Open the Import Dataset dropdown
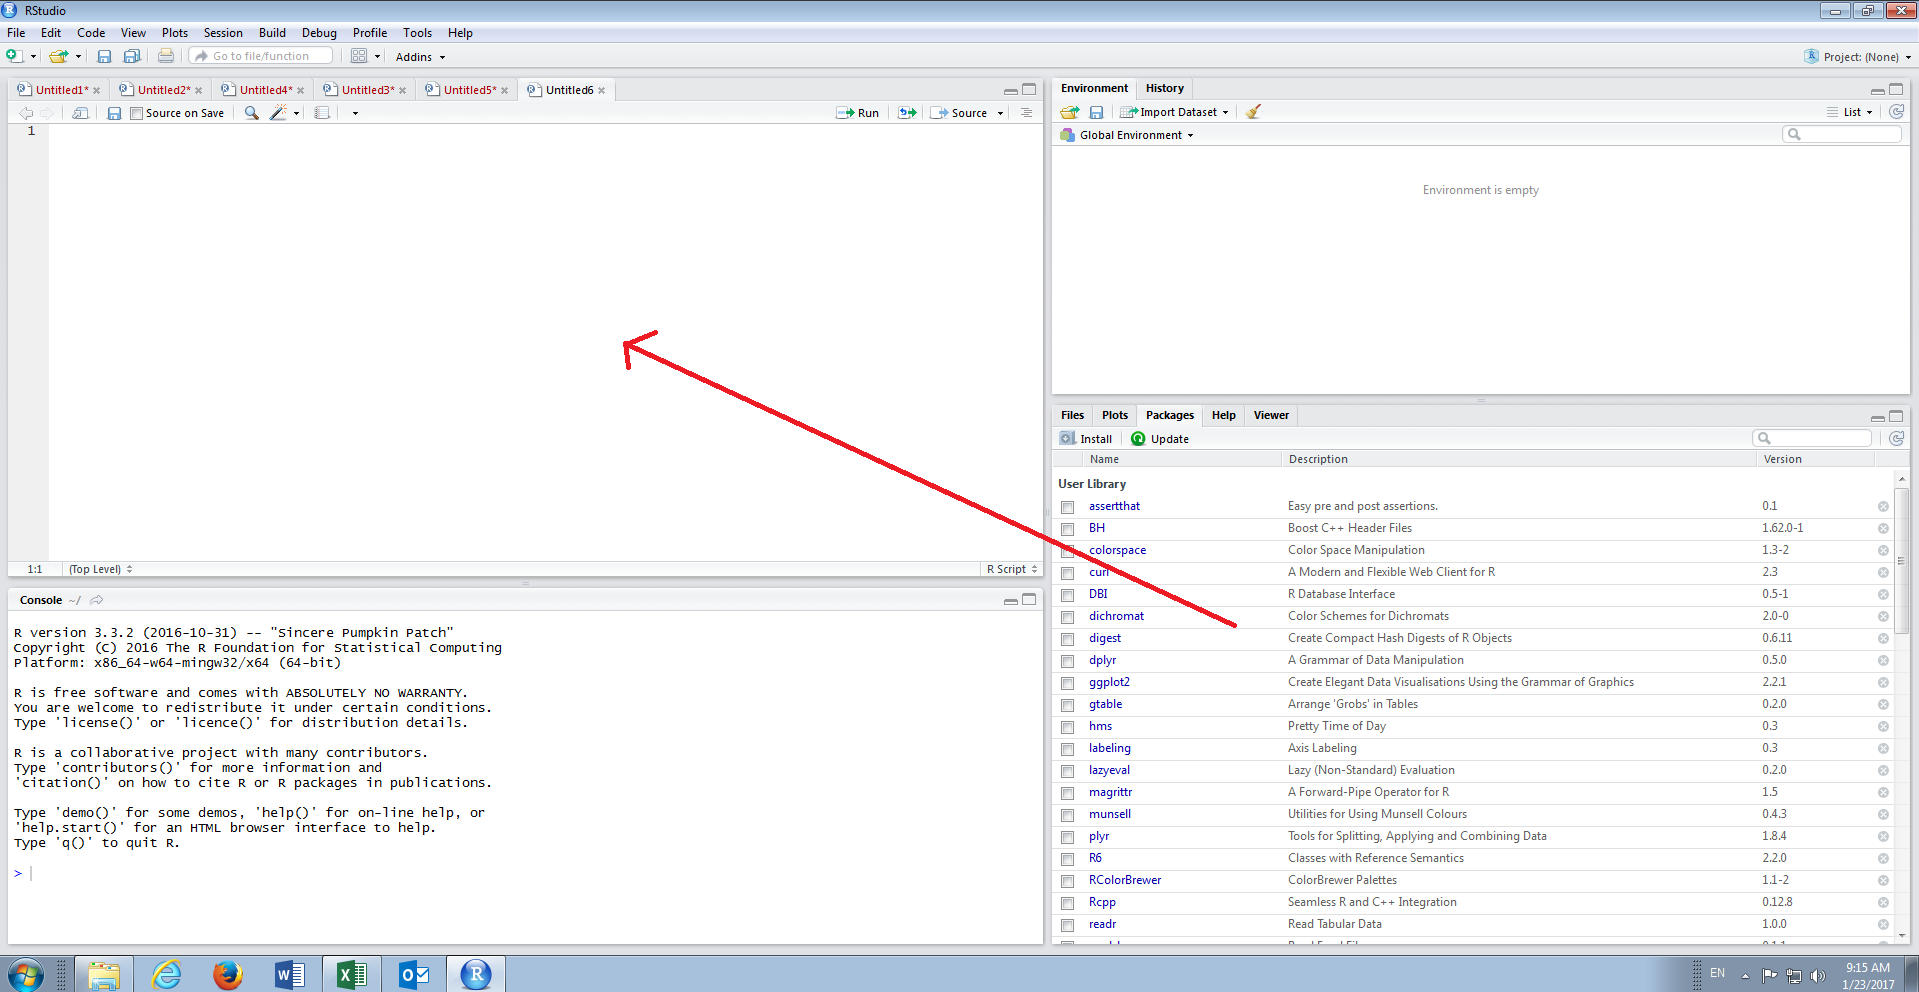The image size is (1919, 992). (x=1175, y=112)
